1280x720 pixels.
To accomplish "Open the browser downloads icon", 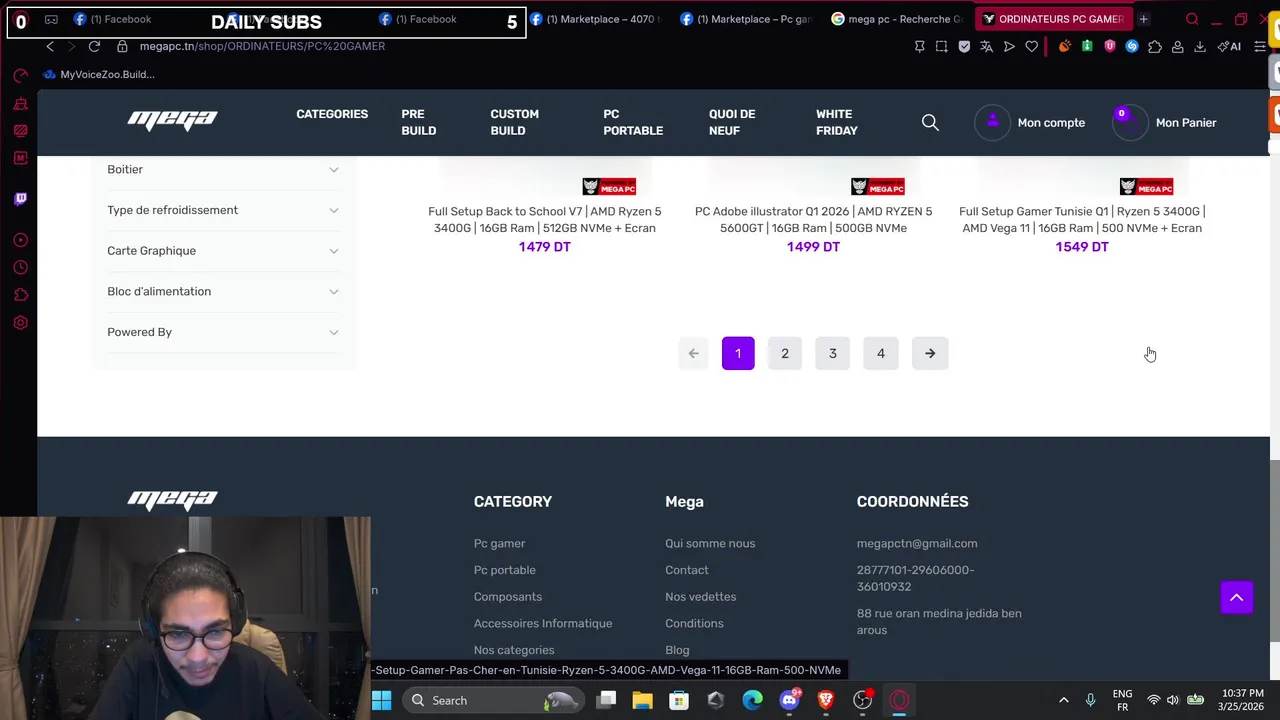I will click(x=1199, y=46).
